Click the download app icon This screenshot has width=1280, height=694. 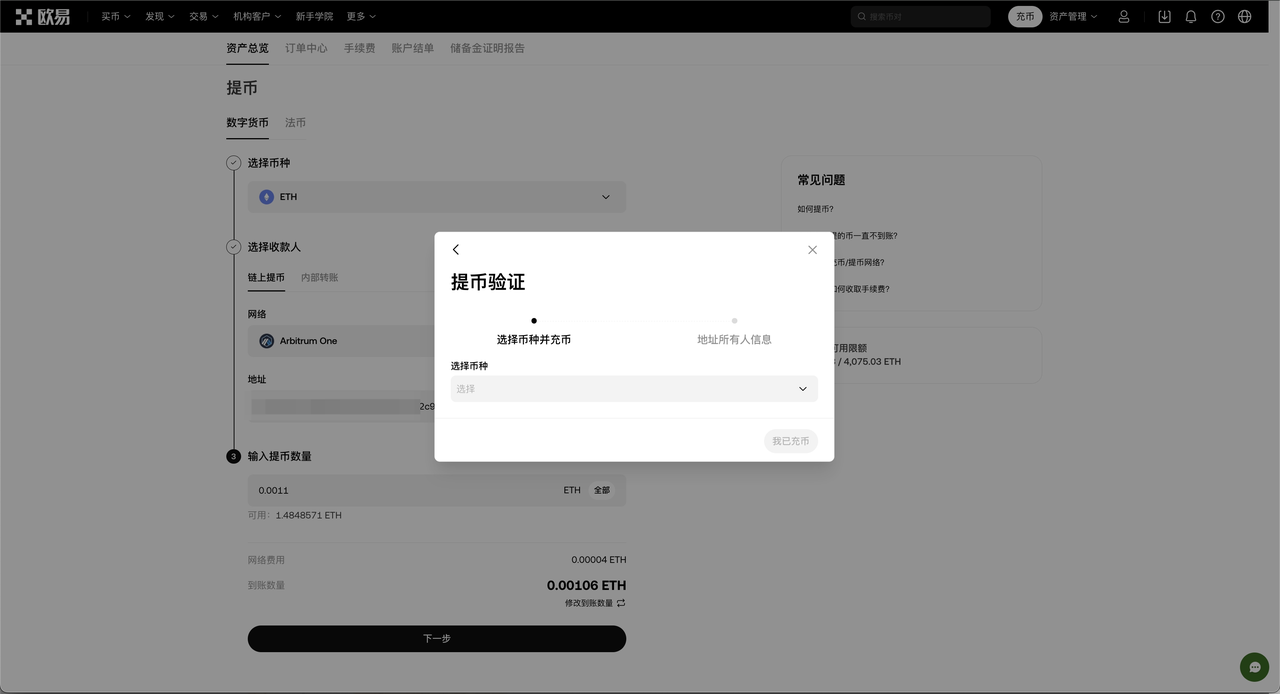coord(1164,17)
